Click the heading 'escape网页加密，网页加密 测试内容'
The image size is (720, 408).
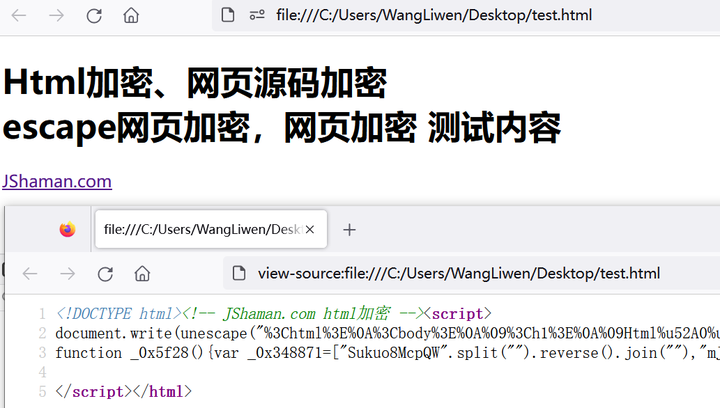(282, 128)
